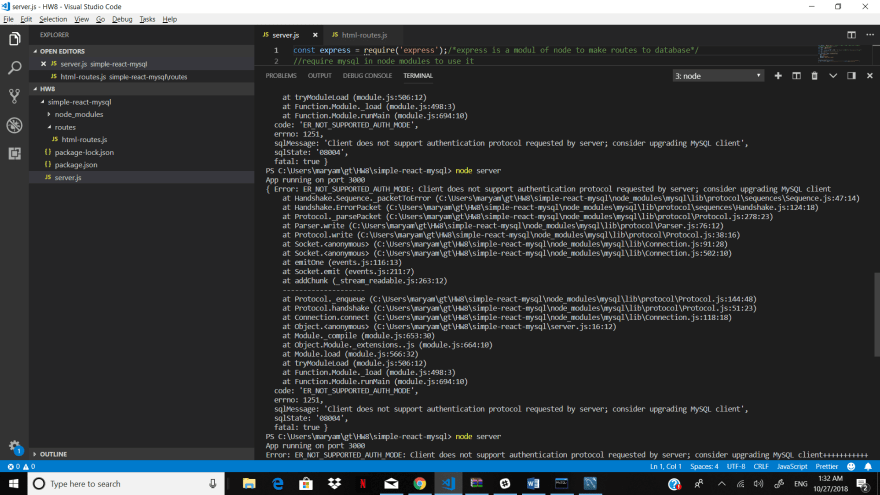Close server.js in Open Editors list
The image size is (880, 495).
click(x=43, y=64)
